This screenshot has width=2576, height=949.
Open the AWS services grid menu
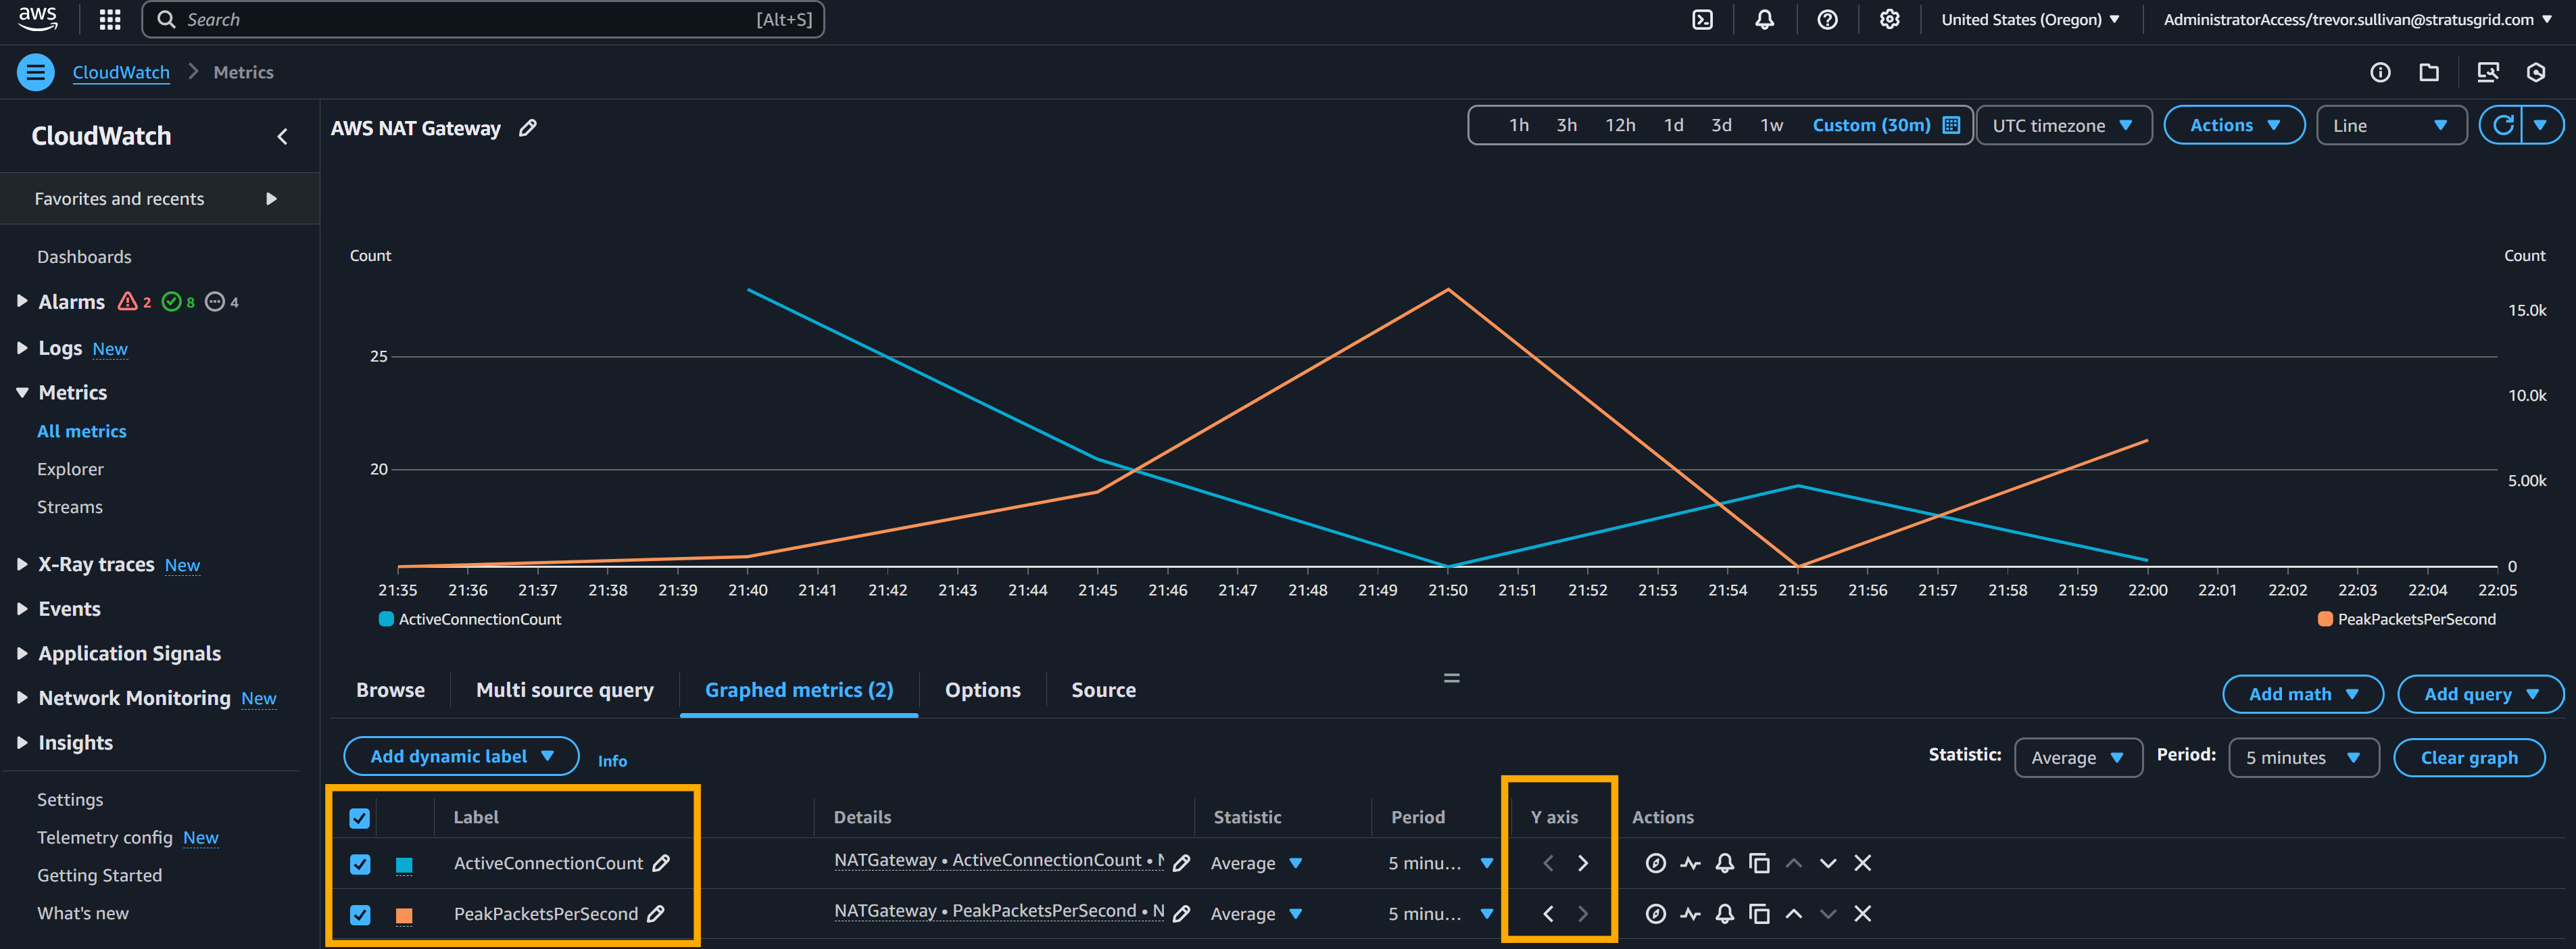110,19
